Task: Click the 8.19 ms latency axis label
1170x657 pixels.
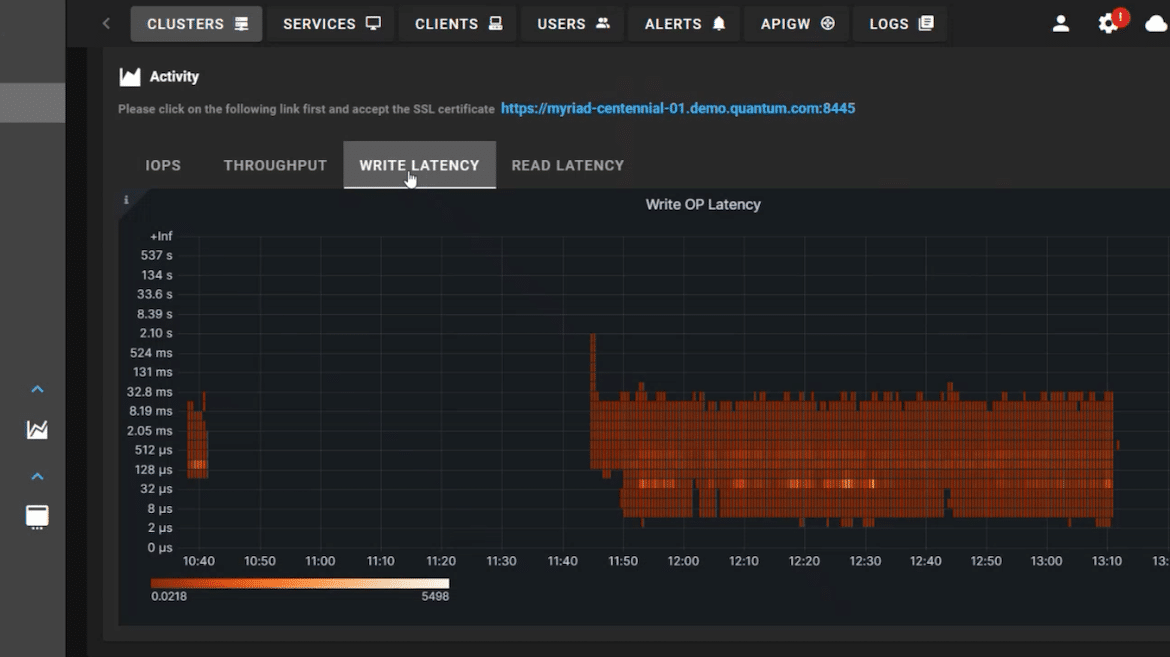Action: pyautogui.click(x=150, y=411)
